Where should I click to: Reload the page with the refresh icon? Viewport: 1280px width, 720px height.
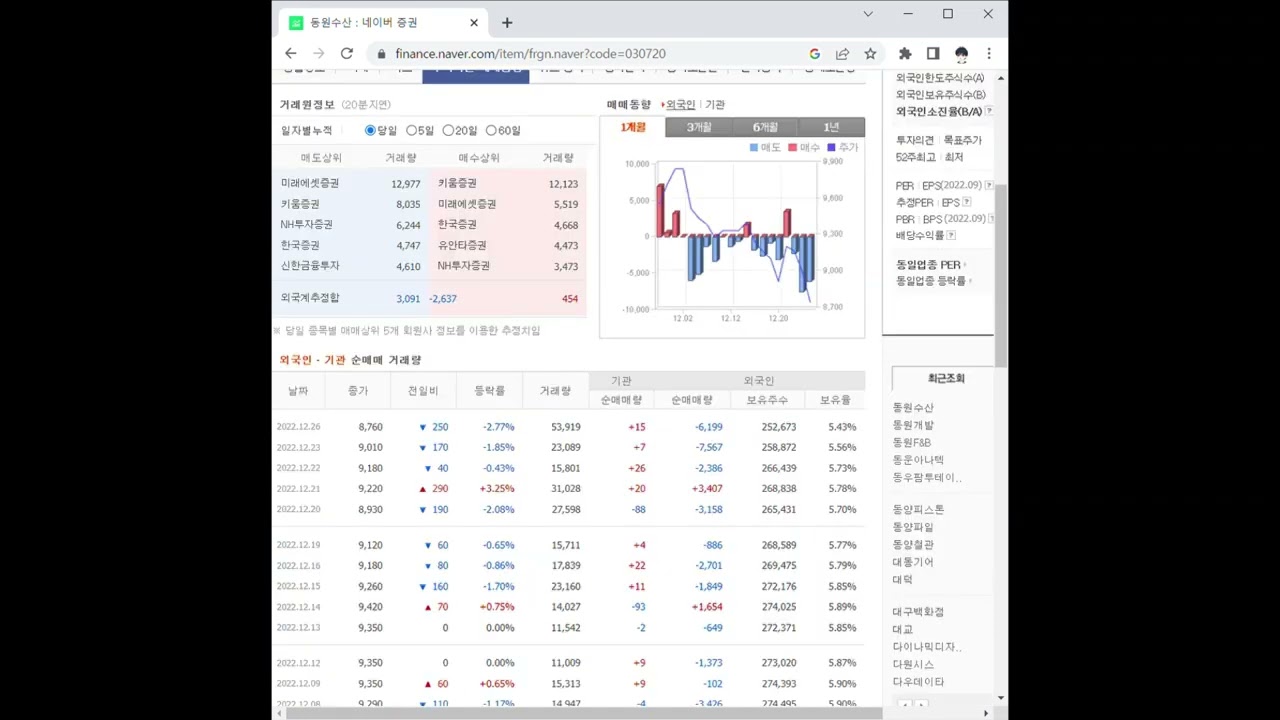[x=346, y=53]
